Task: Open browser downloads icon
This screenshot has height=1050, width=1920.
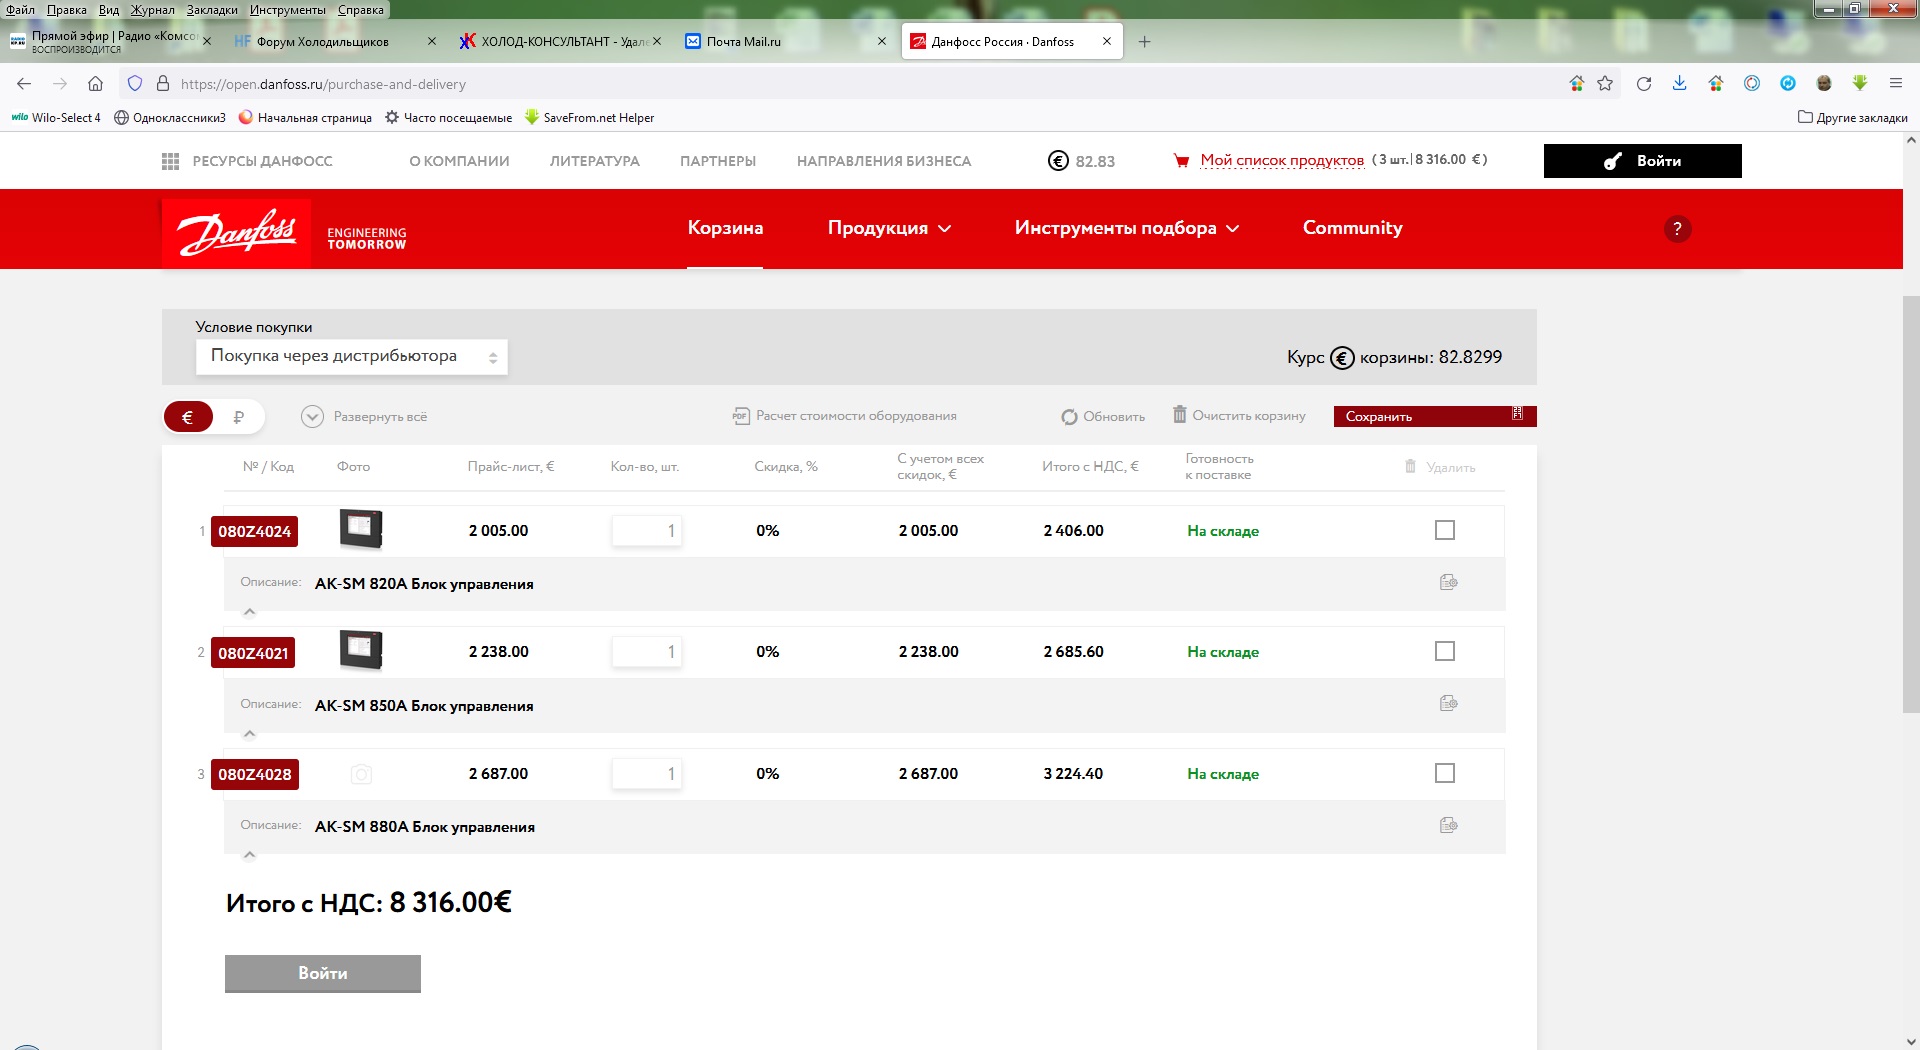Action: pos(1679,84)
